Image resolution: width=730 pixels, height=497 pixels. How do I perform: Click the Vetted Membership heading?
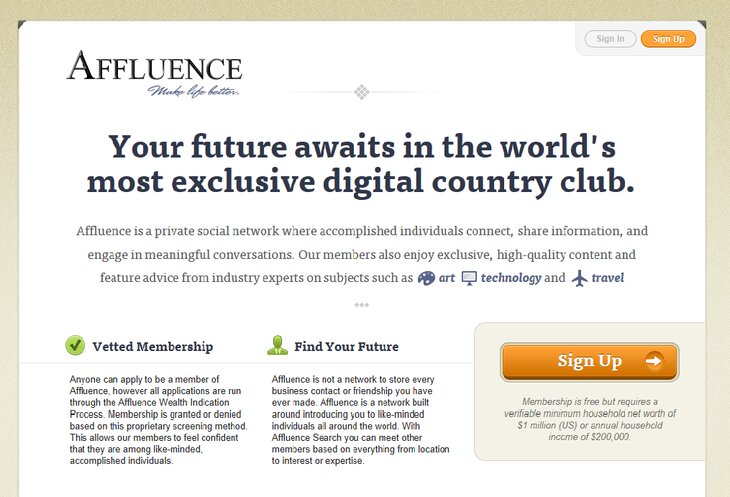click(x=152, y=347)
